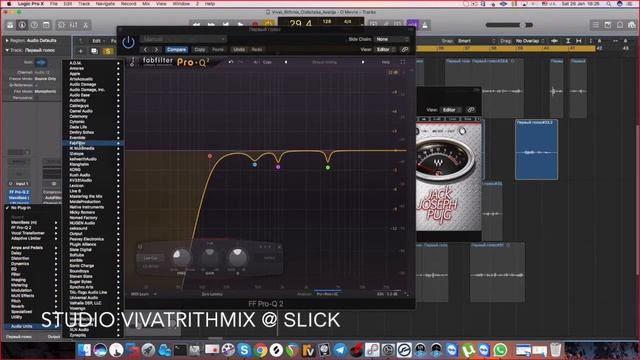
Task: Go to previous plugin preset arrow
Action: coord(146,49)
